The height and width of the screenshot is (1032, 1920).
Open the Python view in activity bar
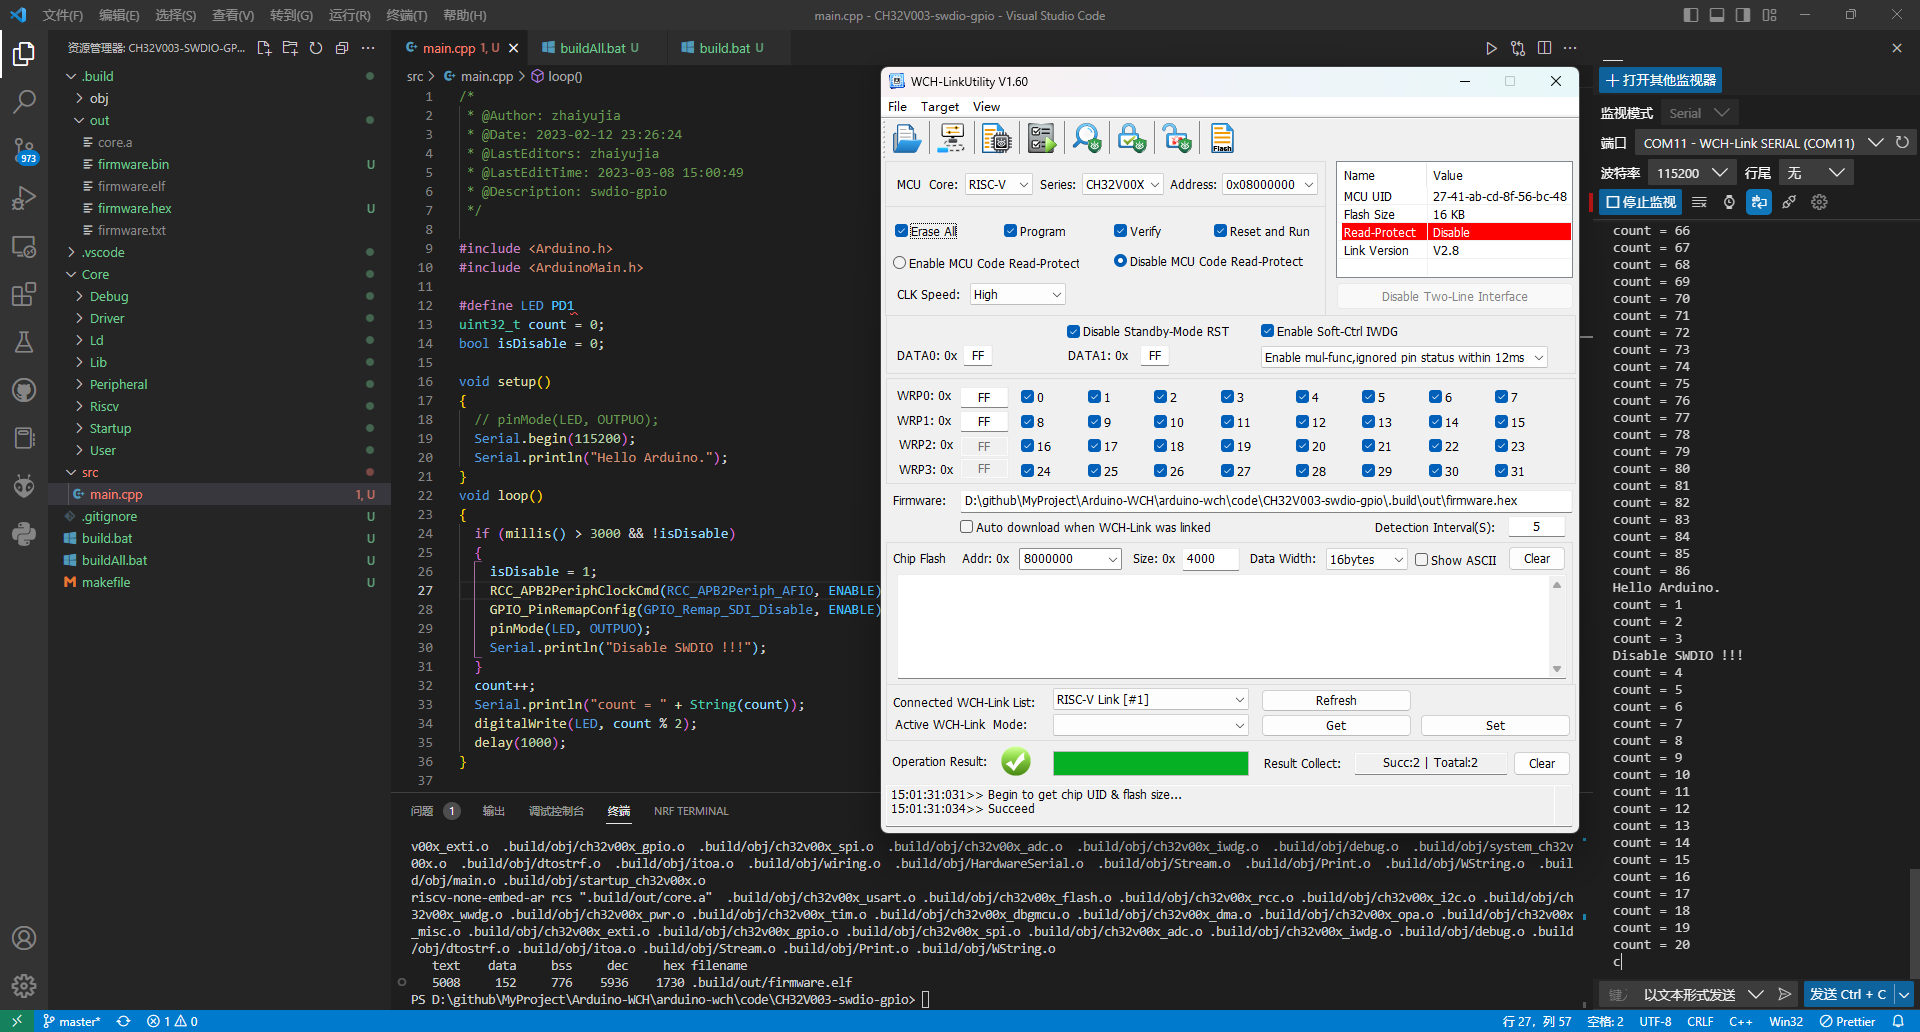click(x=24, y=534)
